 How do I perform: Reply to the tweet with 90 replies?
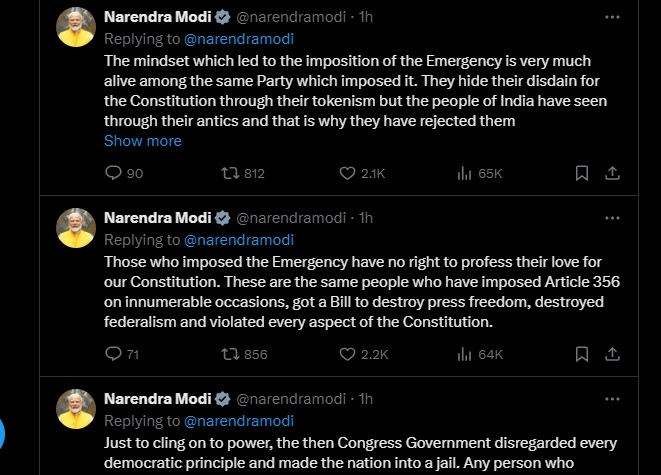point(113,173)
